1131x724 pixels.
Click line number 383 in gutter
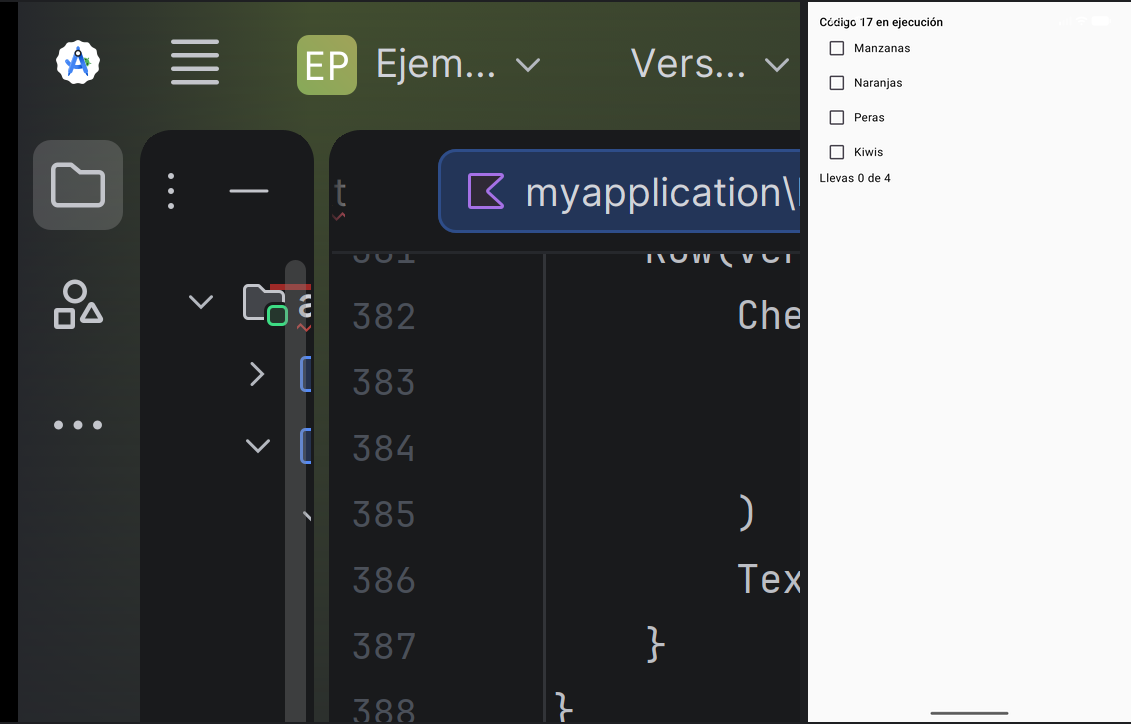384,382
